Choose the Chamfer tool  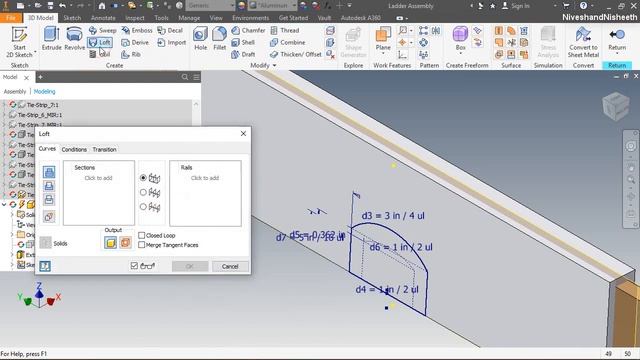tap(248, 30)
